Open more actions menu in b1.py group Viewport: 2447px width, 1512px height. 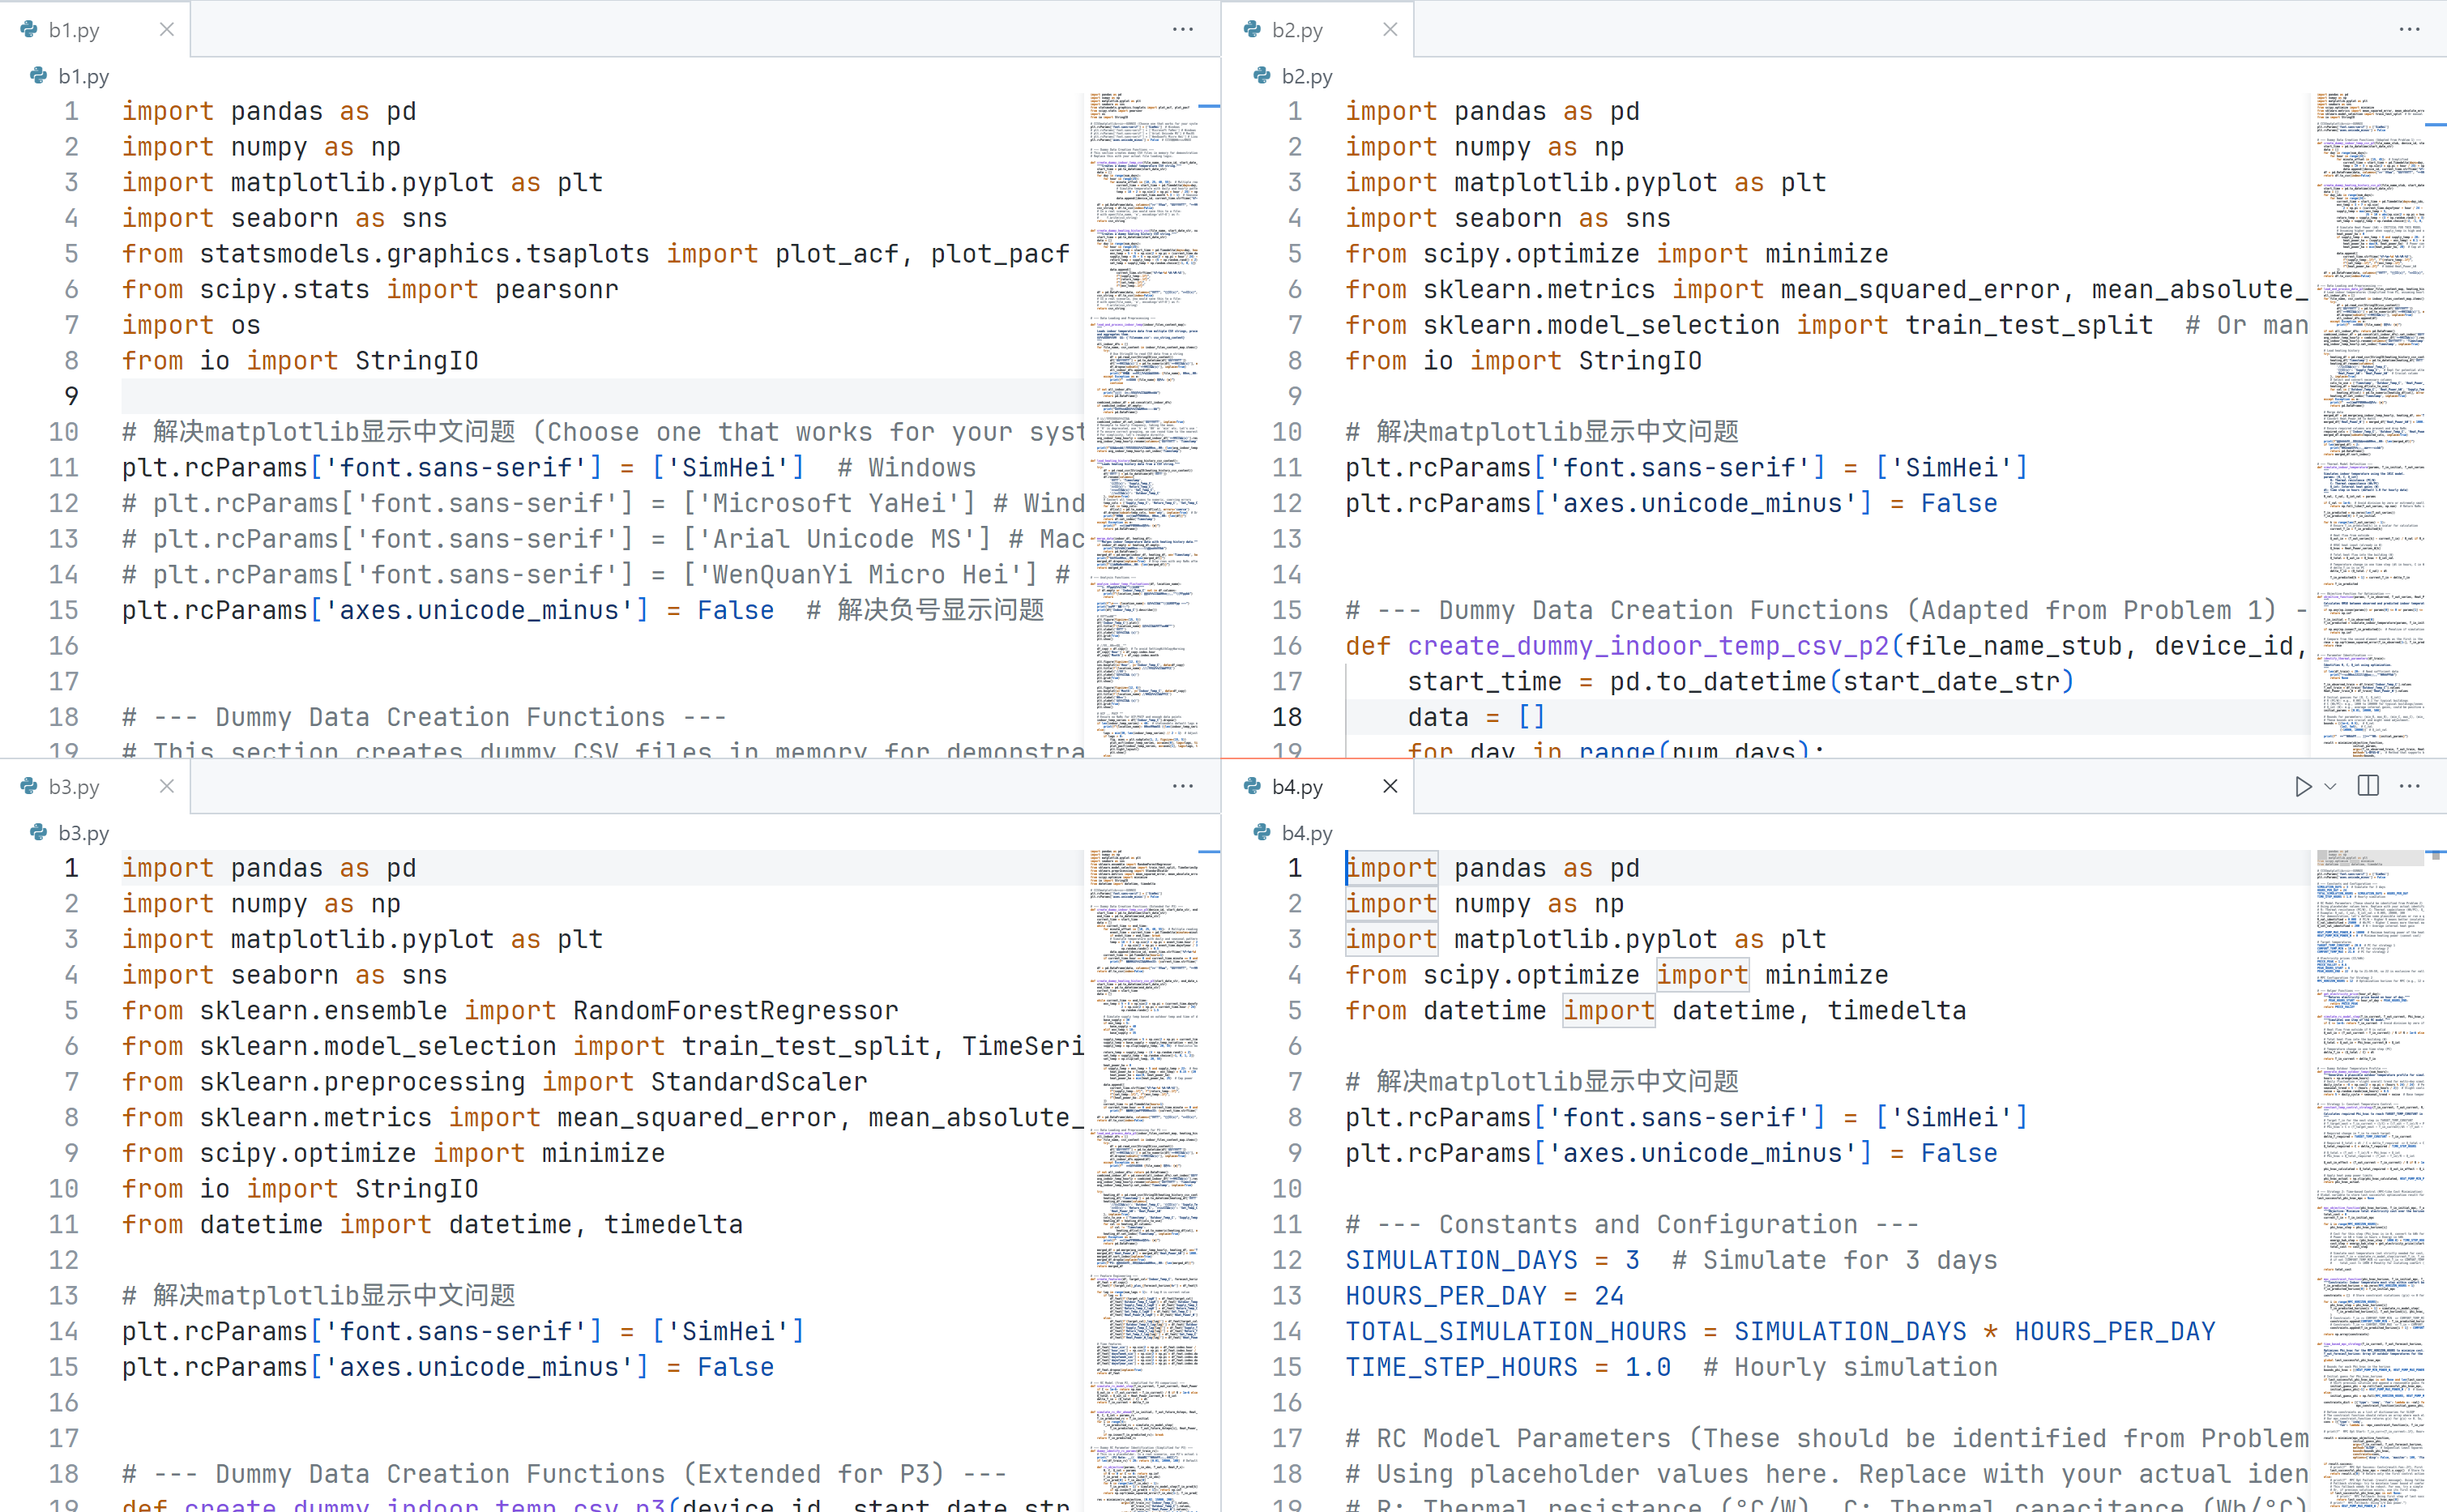pos(1183,29)
